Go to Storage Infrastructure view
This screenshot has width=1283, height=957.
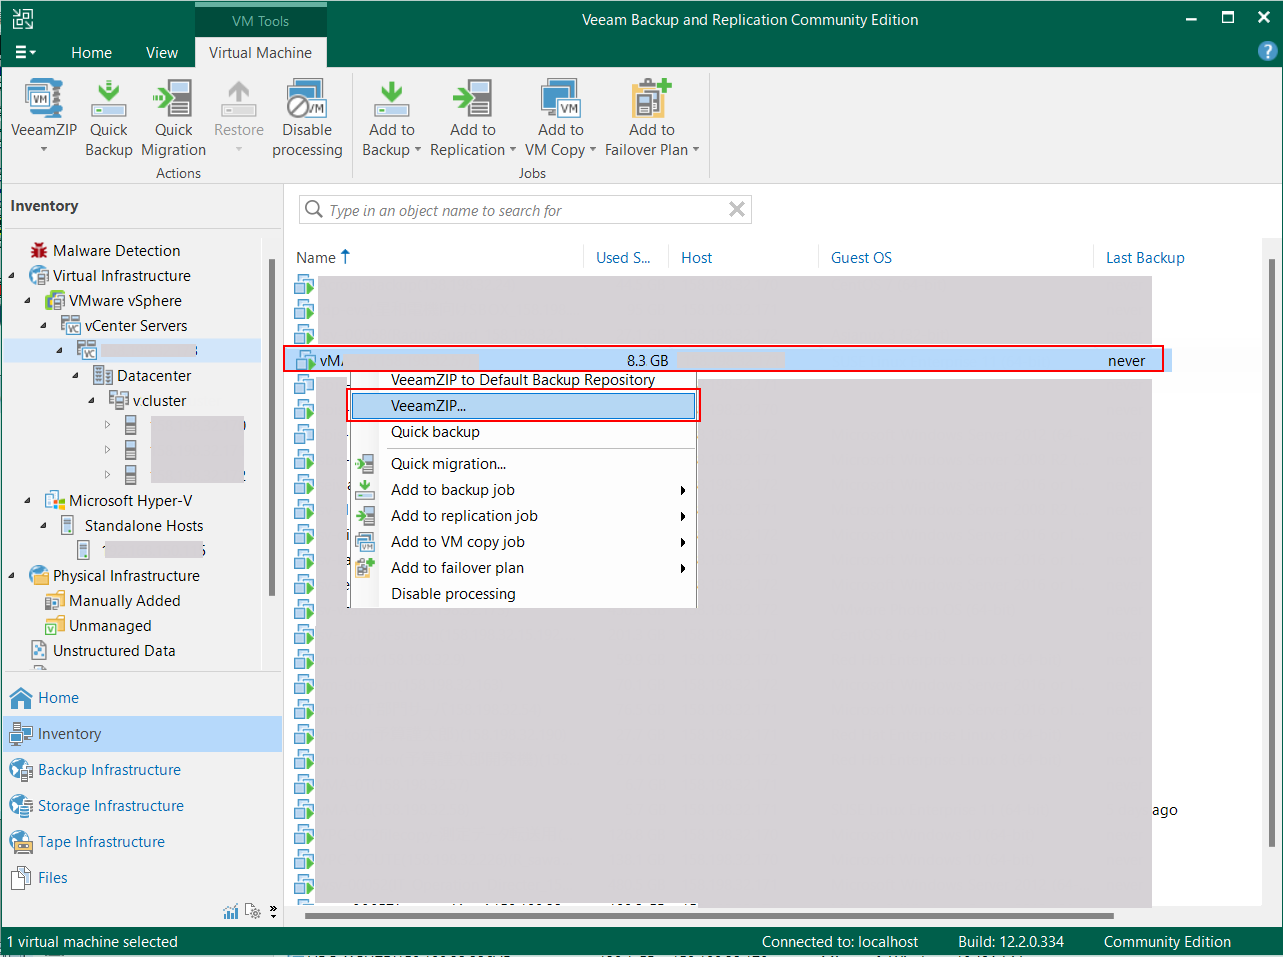[142, 806]
